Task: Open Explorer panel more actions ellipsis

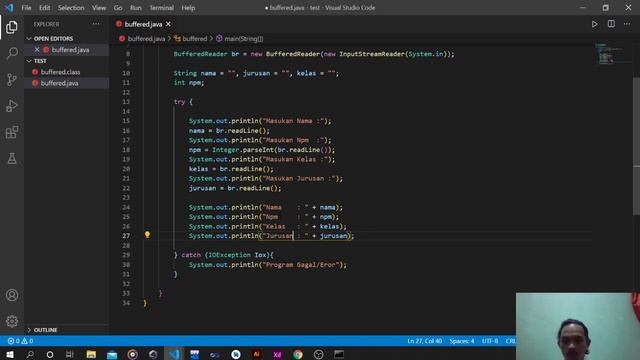Action: pos(96,24)
